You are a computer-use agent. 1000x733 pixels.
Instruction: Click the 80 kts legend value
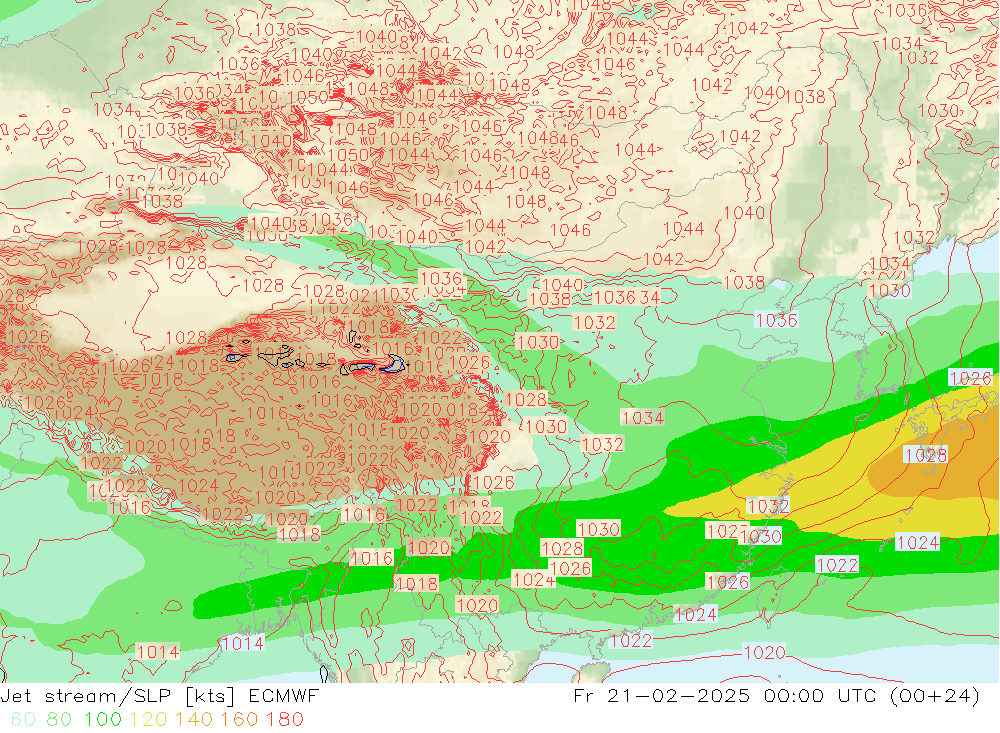pos(59,719)
